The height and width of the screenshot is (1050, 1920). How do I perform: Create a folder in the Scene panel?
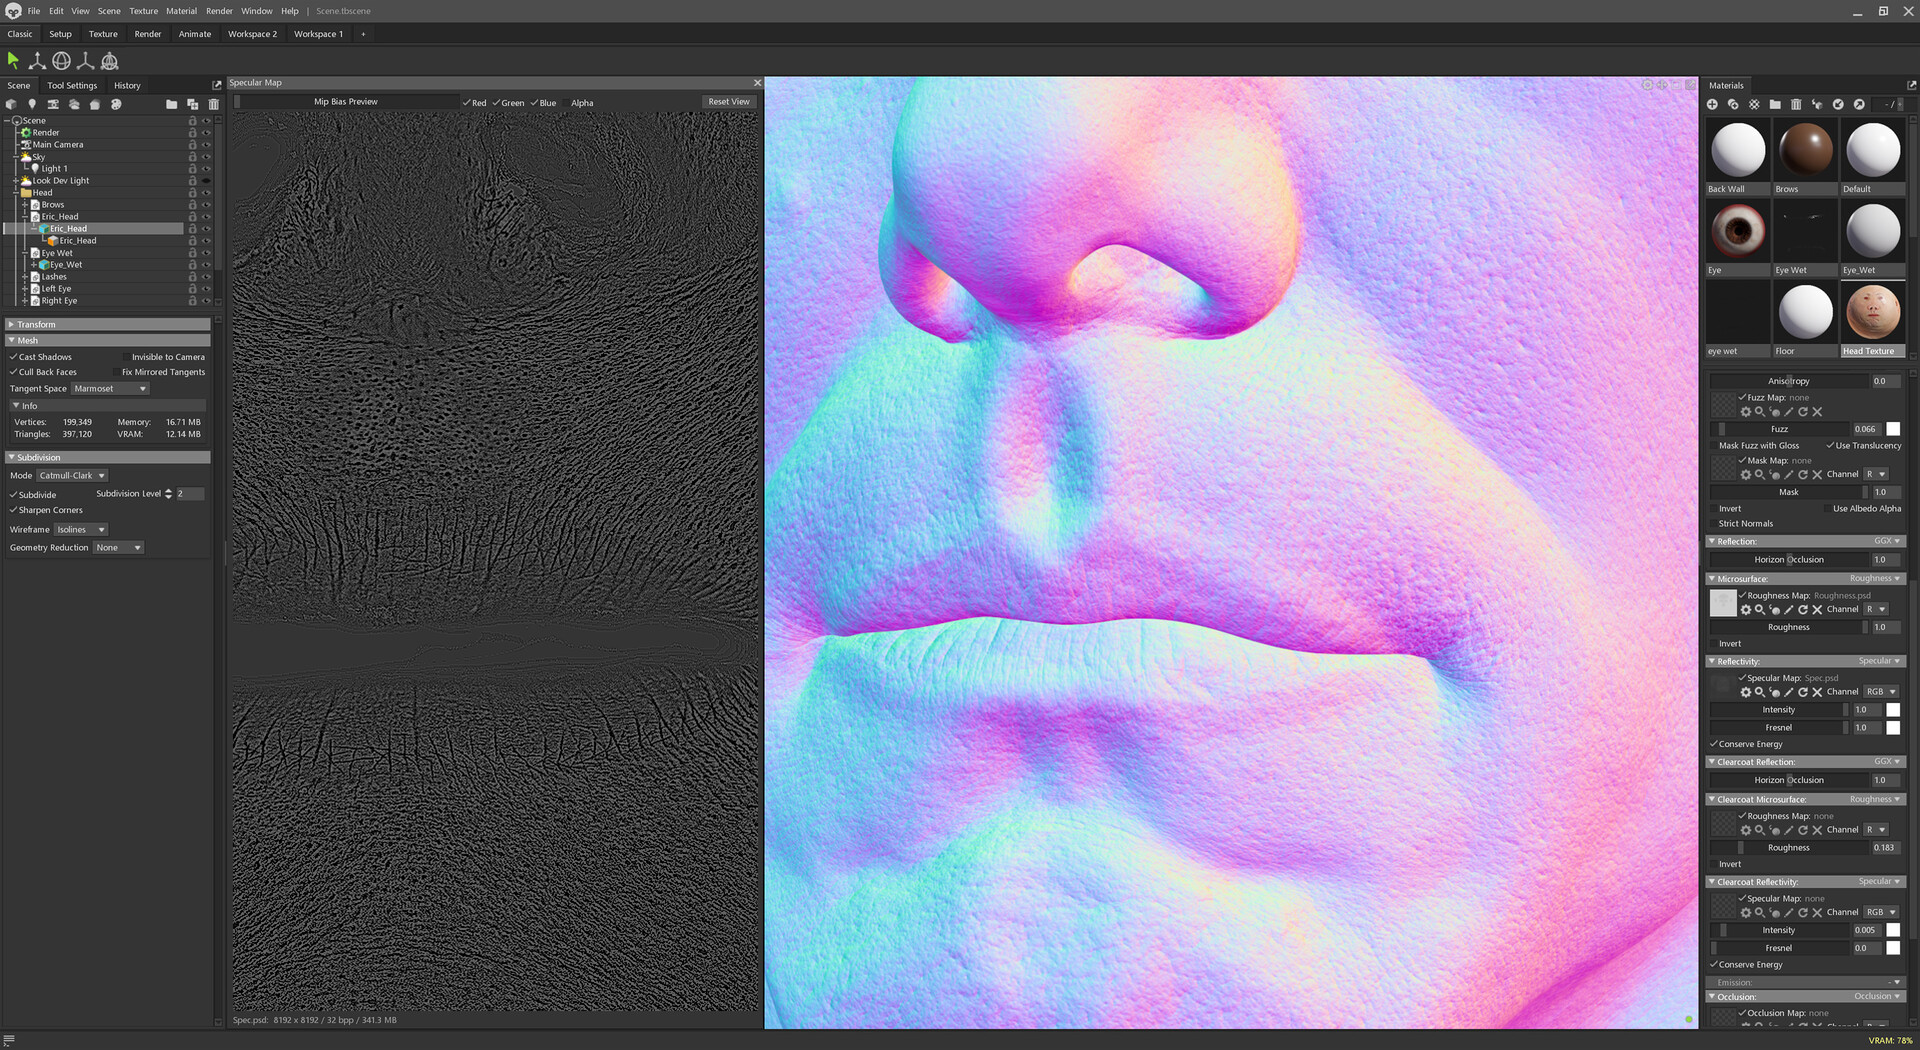click(171, 104)
